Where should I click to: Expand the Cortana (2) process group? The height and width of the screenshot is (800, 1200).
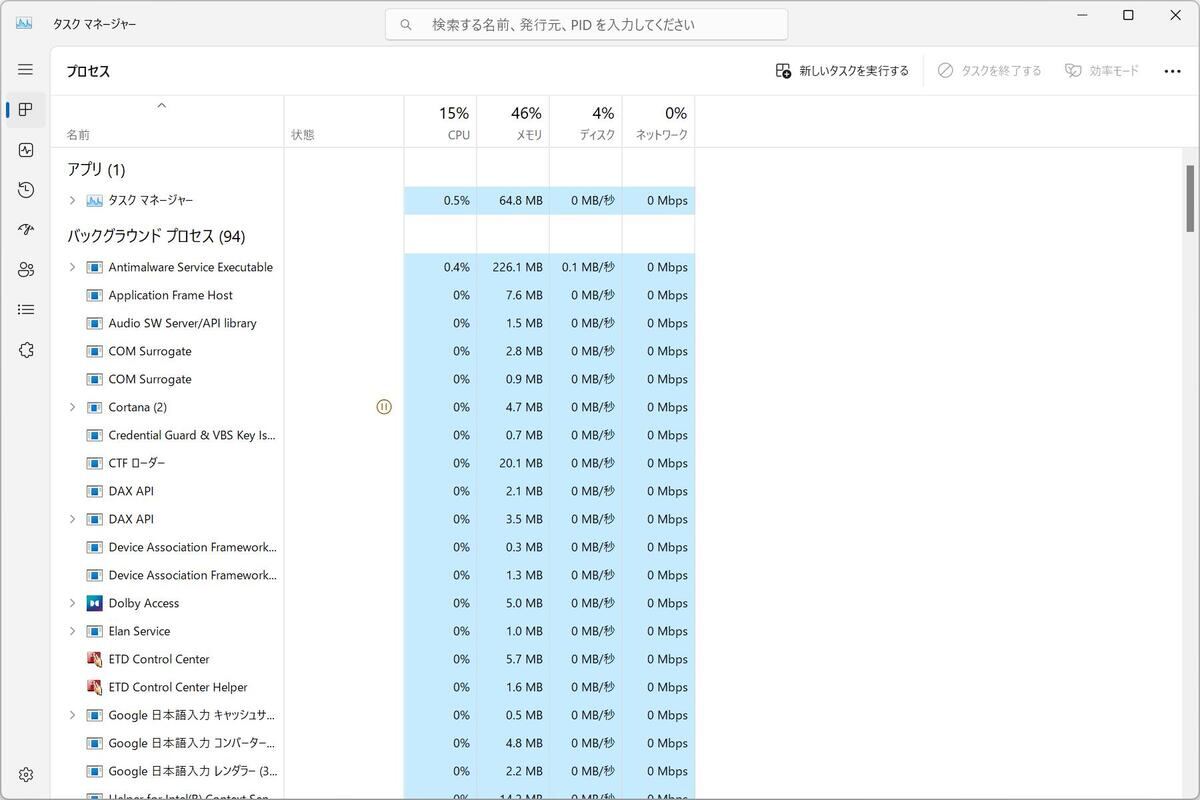72,407
